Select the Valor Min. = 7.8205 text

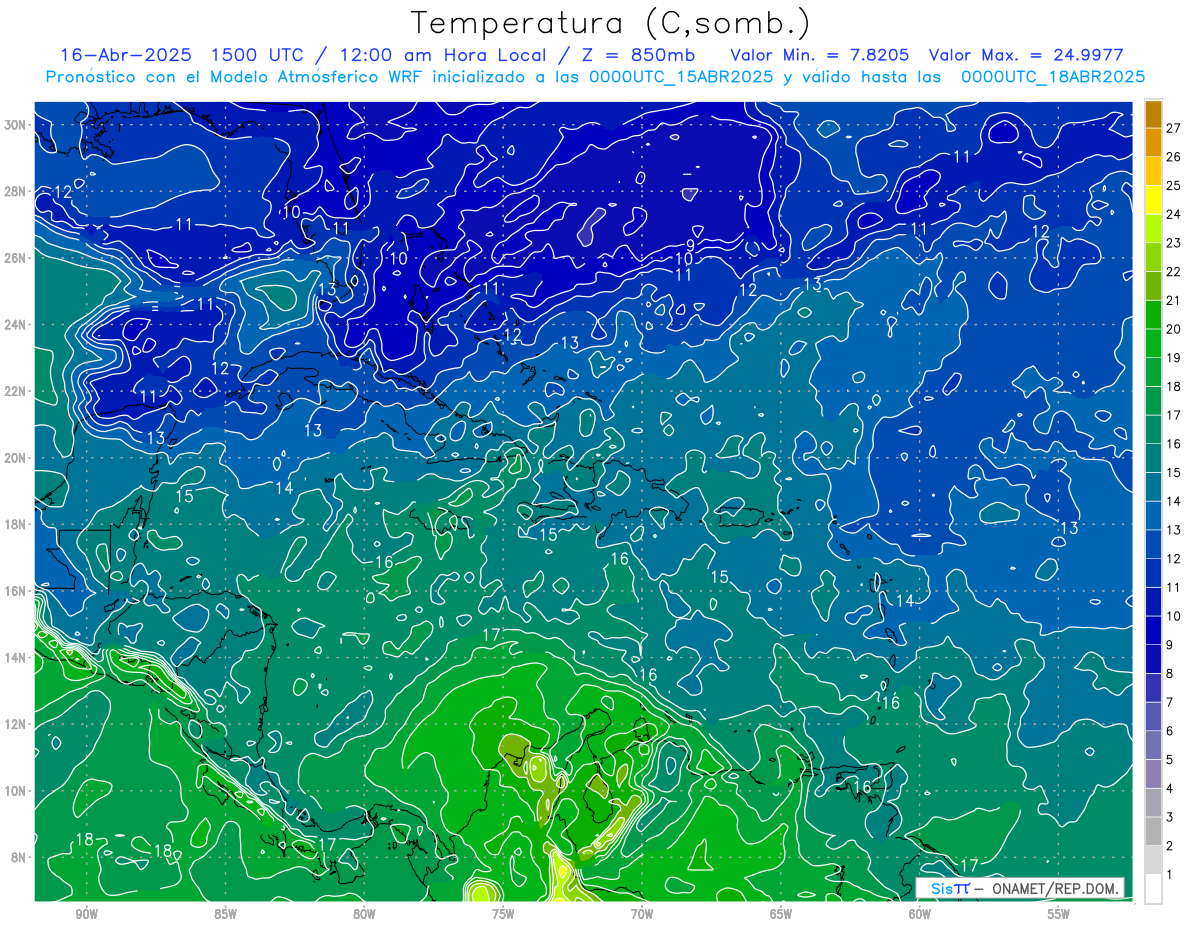point(819,55)
